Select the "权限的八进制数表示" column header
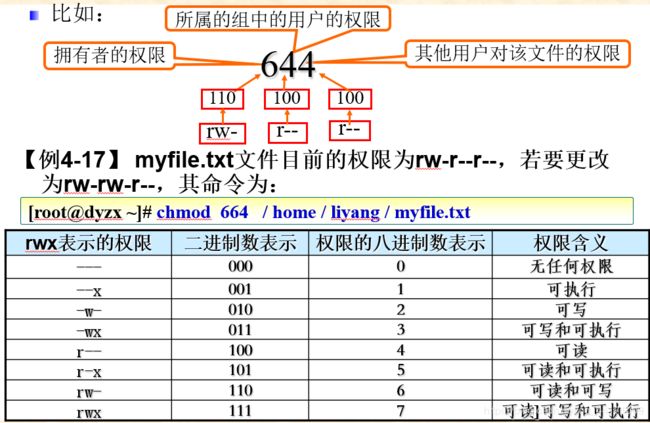Image resolution: width=650 pixels, height=423 pixels. [x=400, y=243]
